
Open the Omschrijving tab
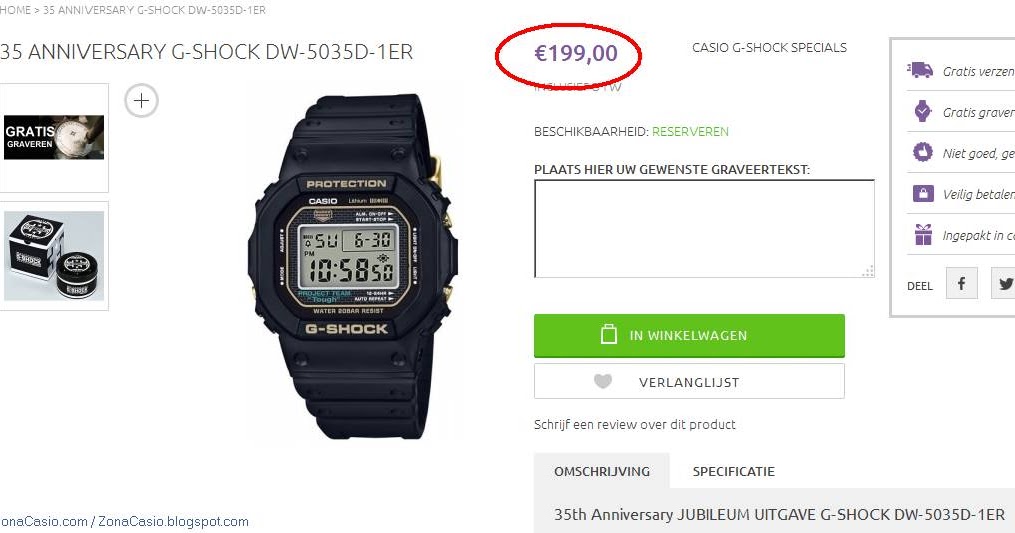602,471
